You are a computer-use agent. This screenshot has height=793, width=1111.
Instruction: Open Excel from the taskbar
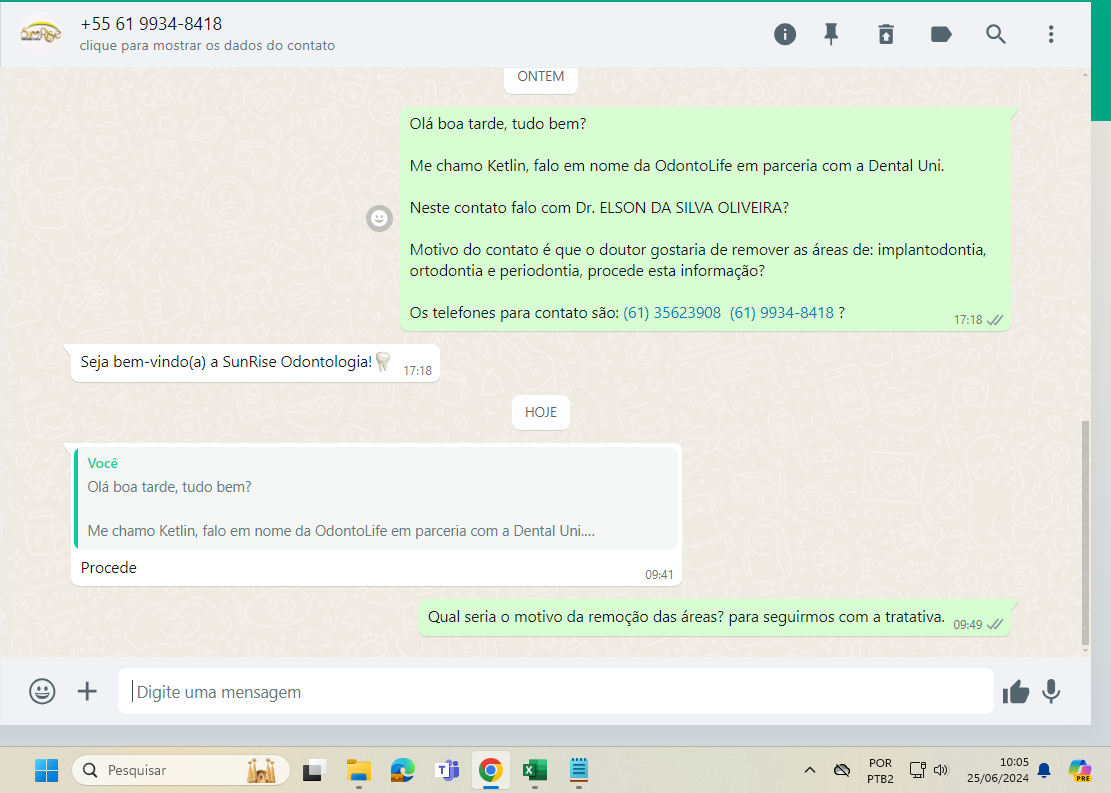534,770
